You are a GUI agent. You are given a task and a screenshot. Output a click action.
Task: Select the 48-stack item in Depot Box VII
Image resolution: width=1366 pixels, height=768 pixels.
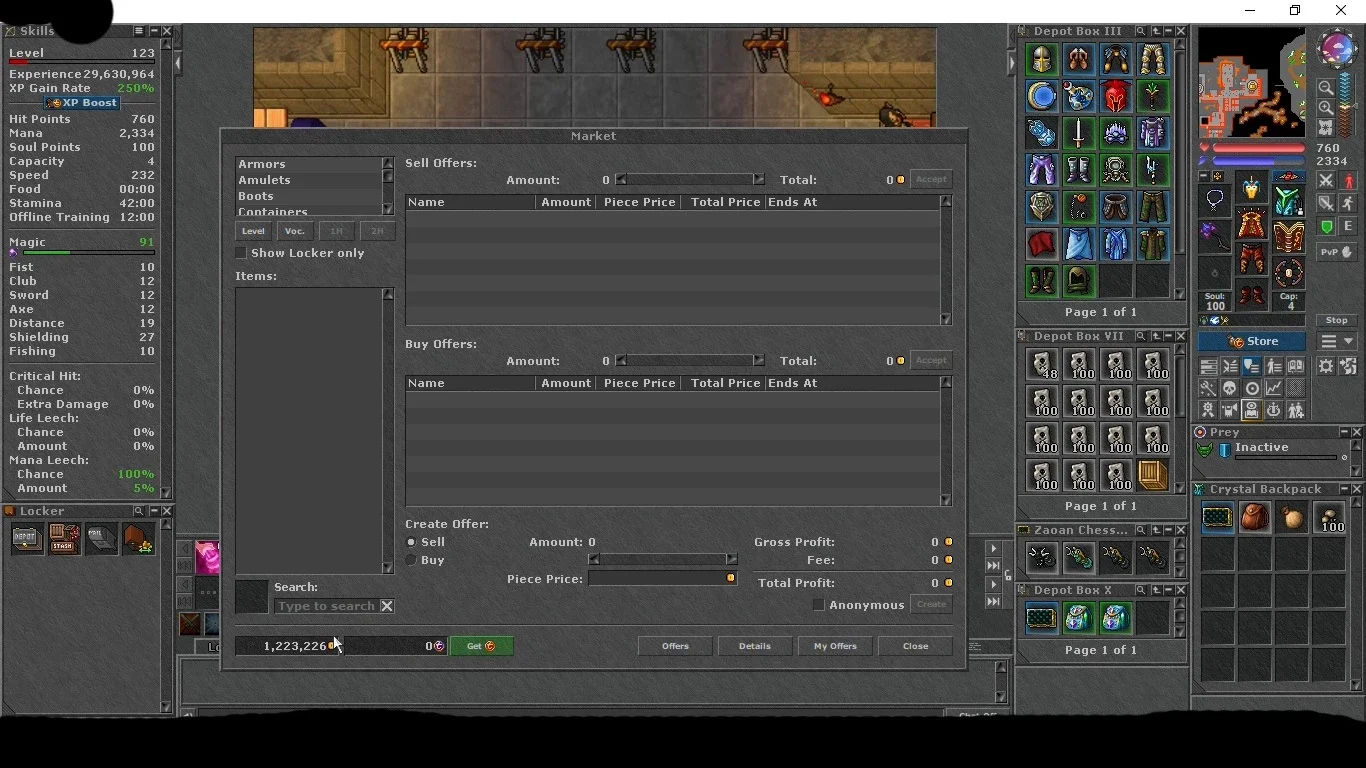[1042, 364]
